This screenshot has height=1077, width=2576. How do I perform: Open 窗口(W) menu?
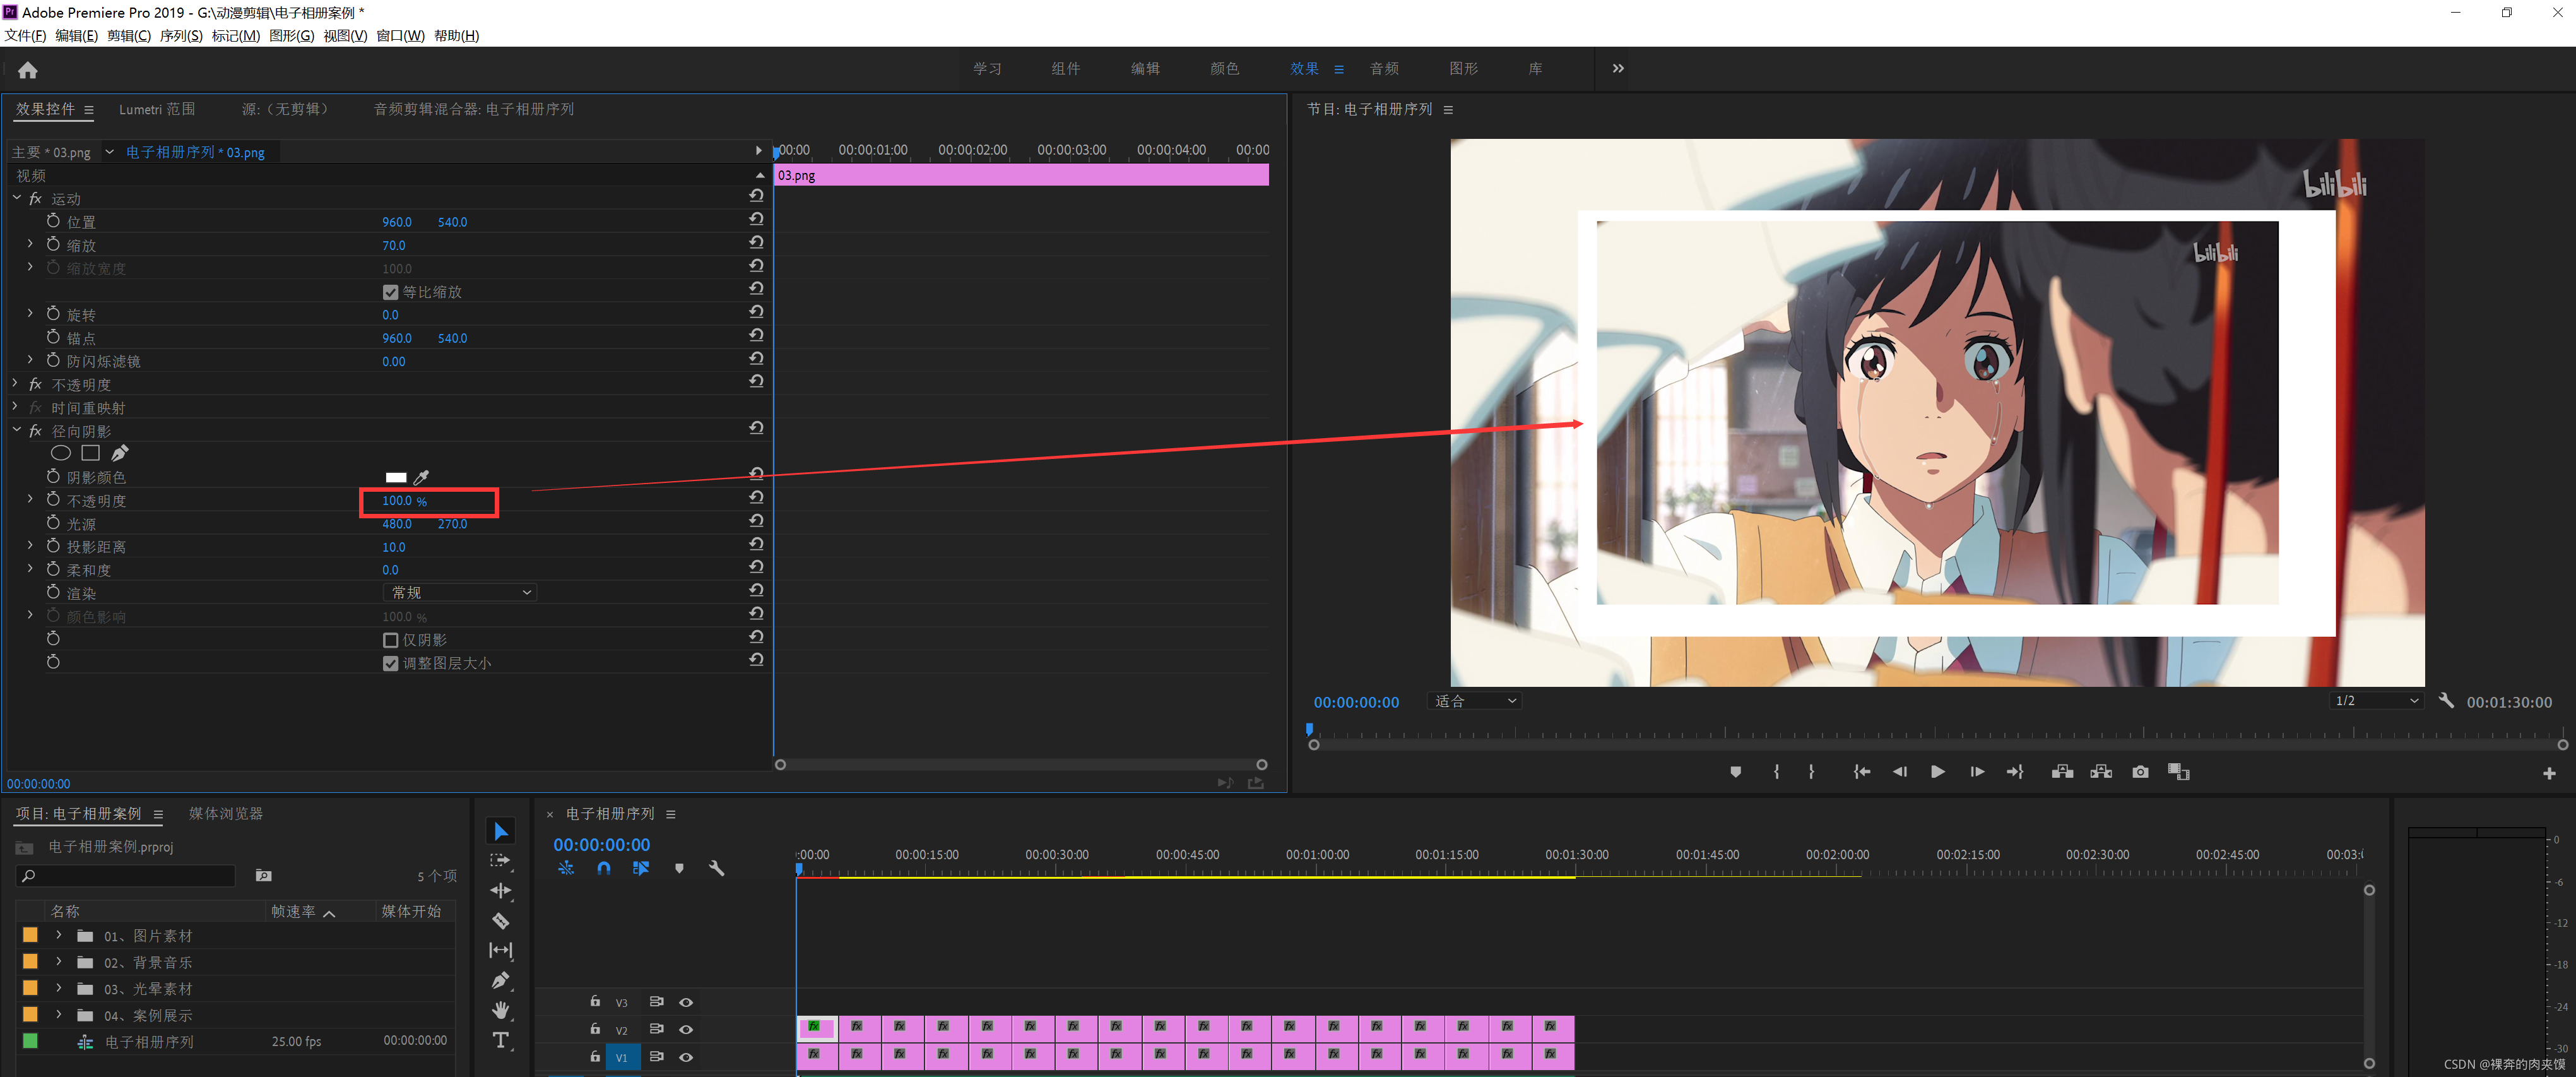pos(400,36)
